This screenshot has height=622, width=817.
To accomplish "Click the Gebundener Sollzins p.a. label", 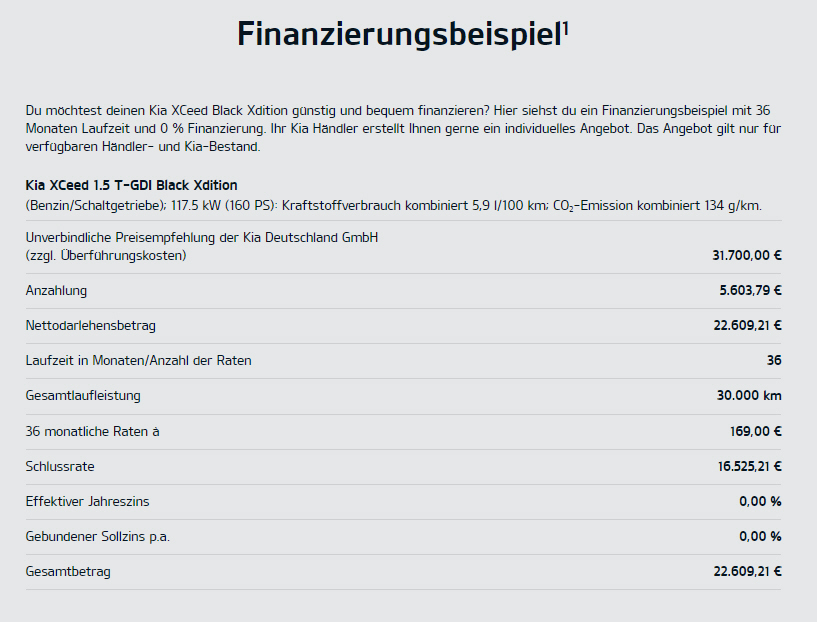I will (x=97, y=536).
